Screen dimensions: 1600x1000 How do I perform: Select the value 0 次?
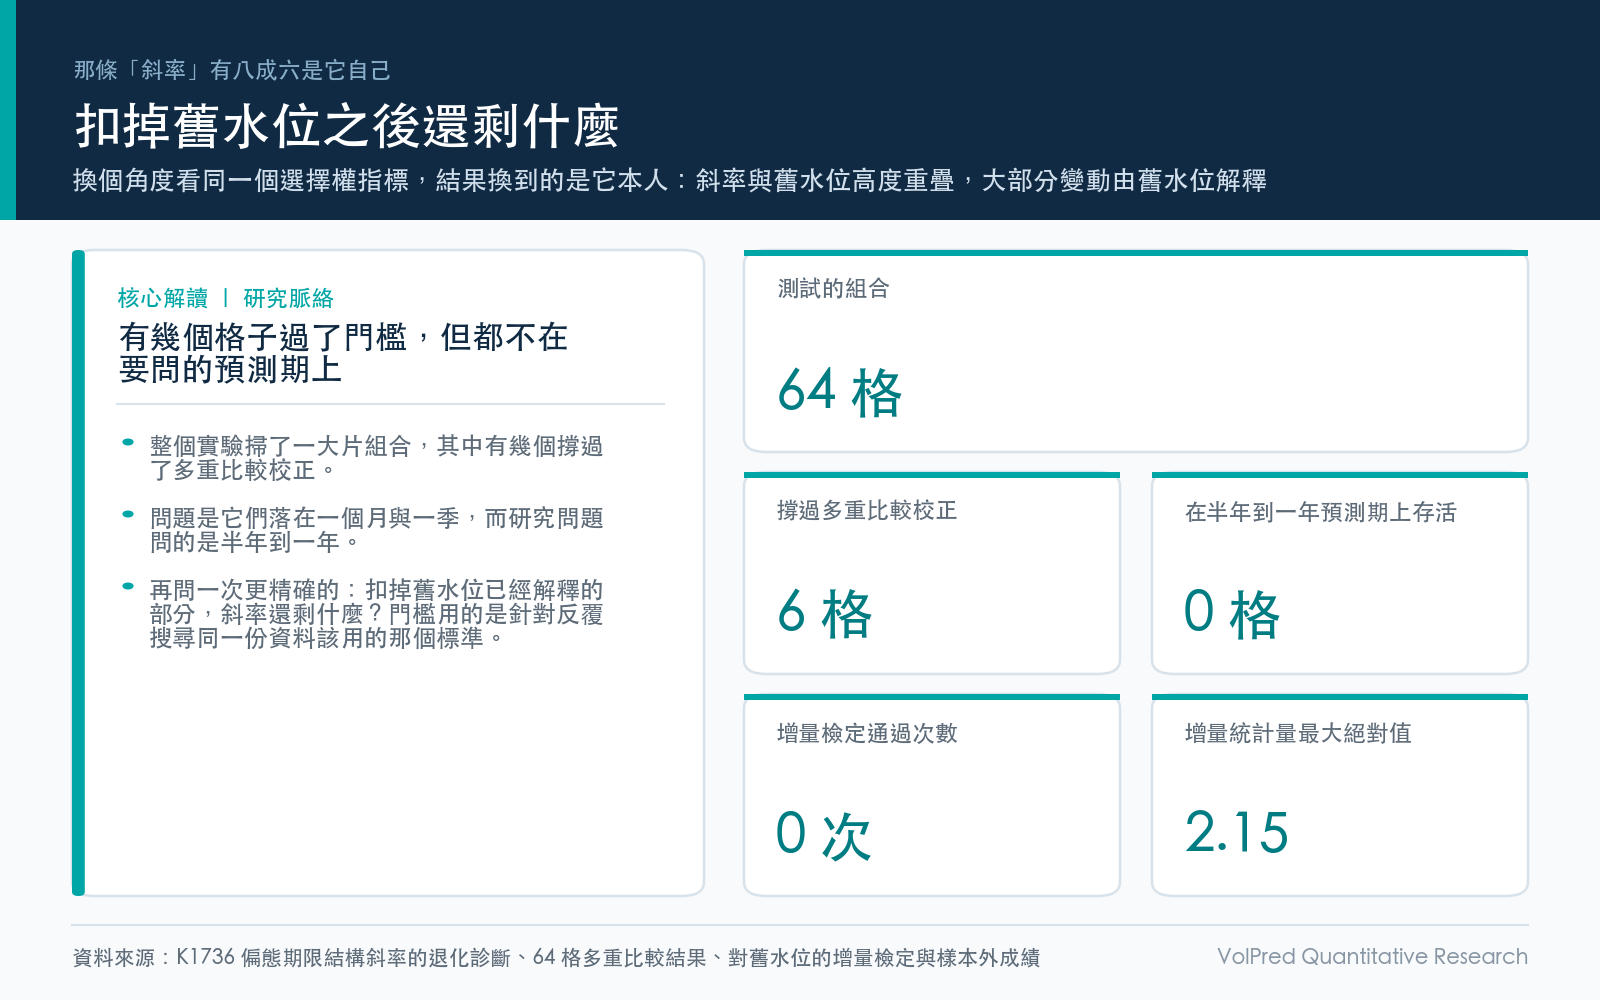(x=824, y=835)
